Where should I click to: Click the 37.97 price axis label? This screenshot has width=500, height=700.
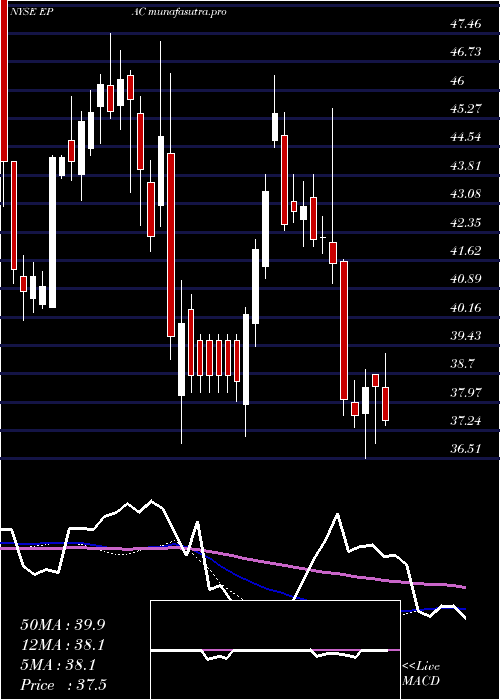[466, 393]
